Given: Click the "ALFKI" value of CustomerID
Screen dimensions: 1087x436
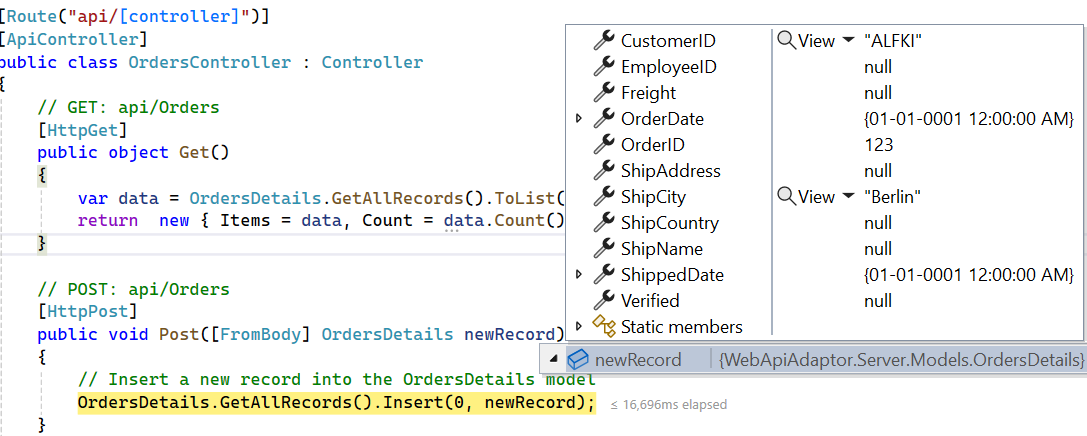Looking at the screenshot, I should click(892, 41).
